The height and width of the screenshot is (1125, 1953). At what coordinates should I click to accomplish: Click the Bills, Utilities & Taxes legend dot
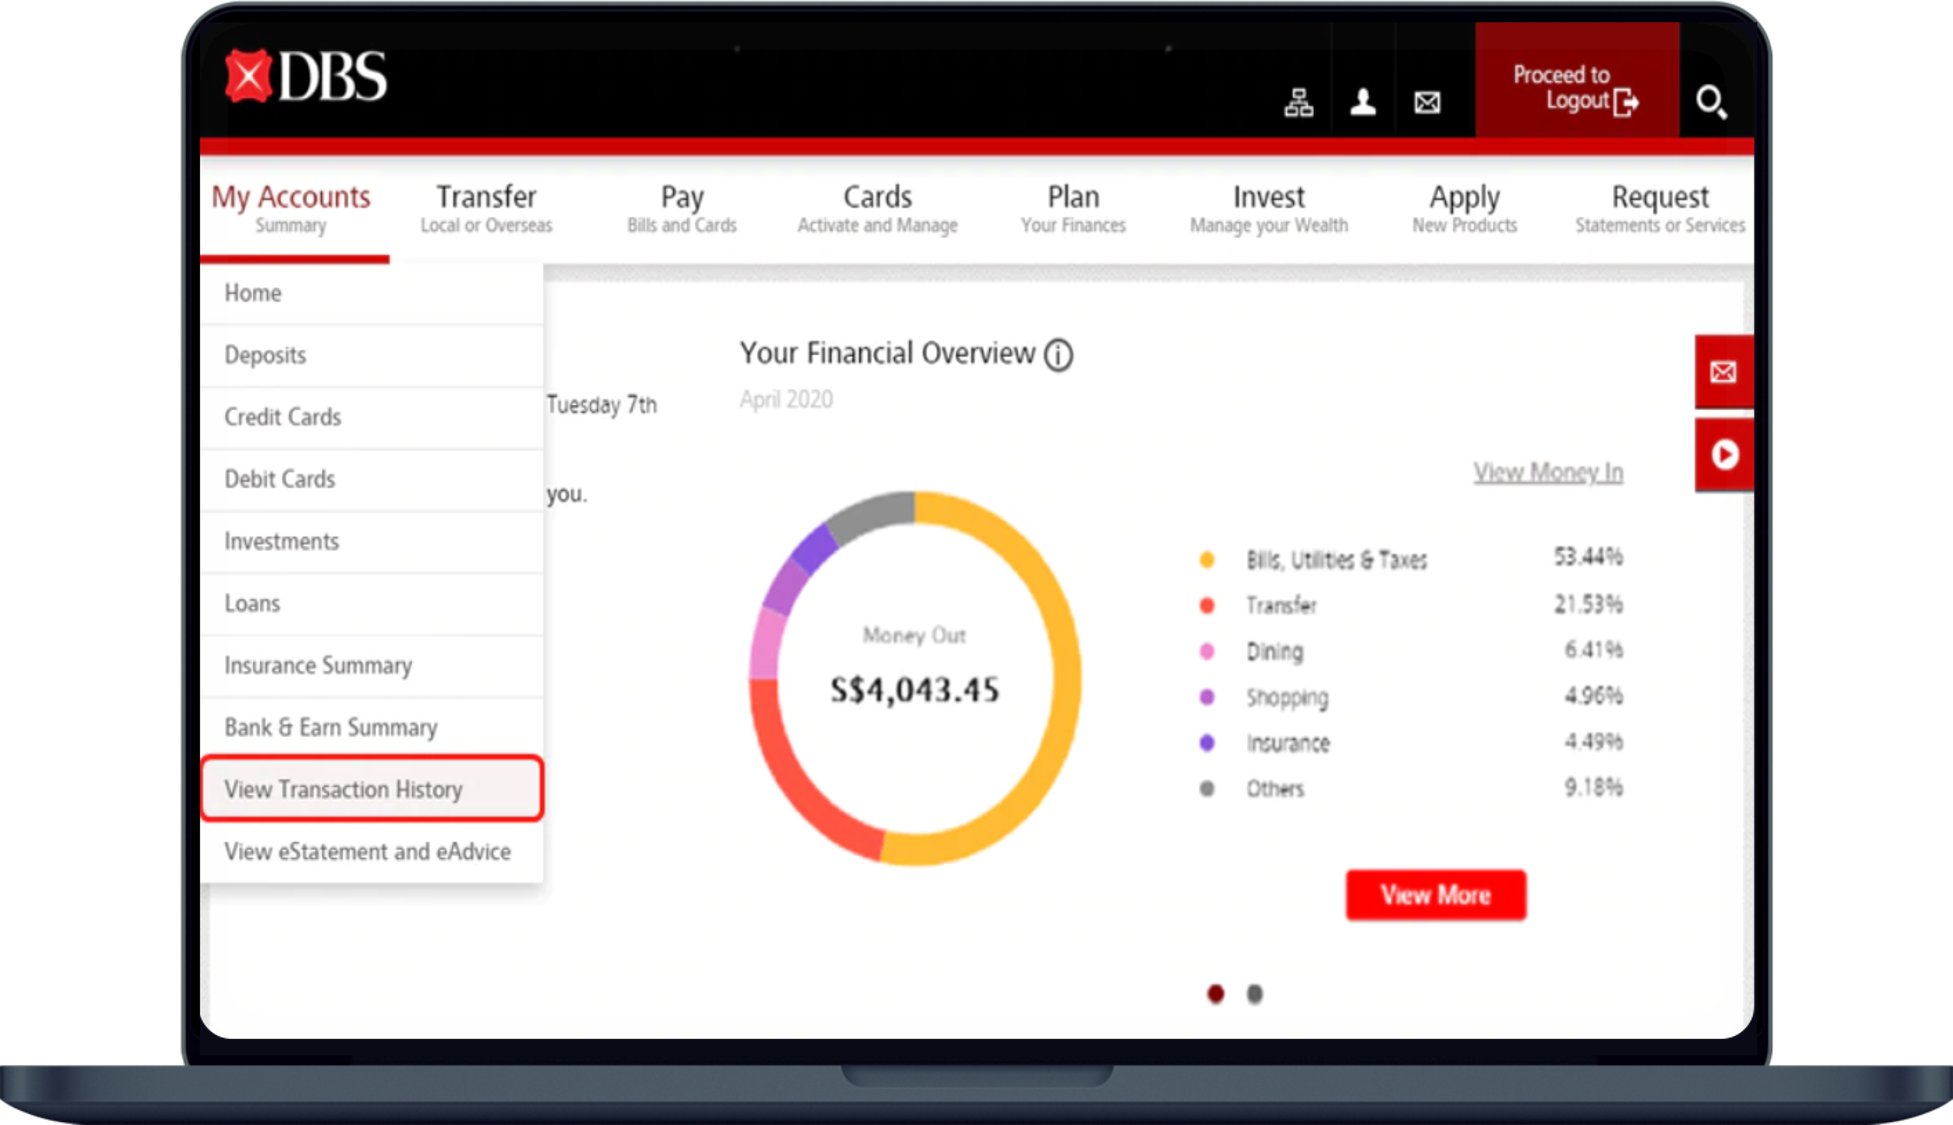point(1207,560)
